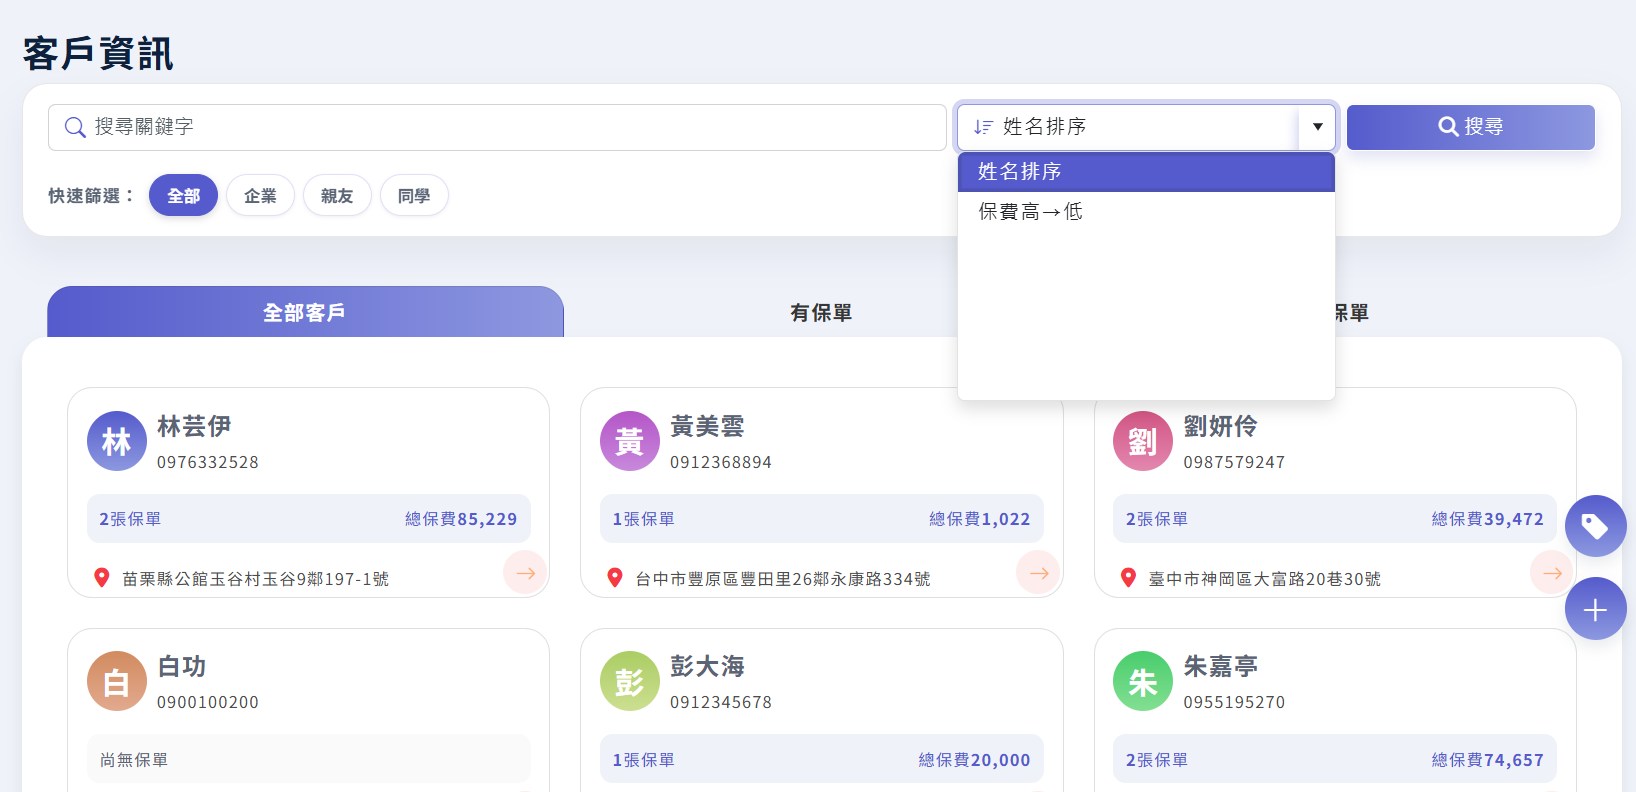Screen dimensions: 1636x792
Task: Click phone number 0900100200
Action: tap(208, 702)
